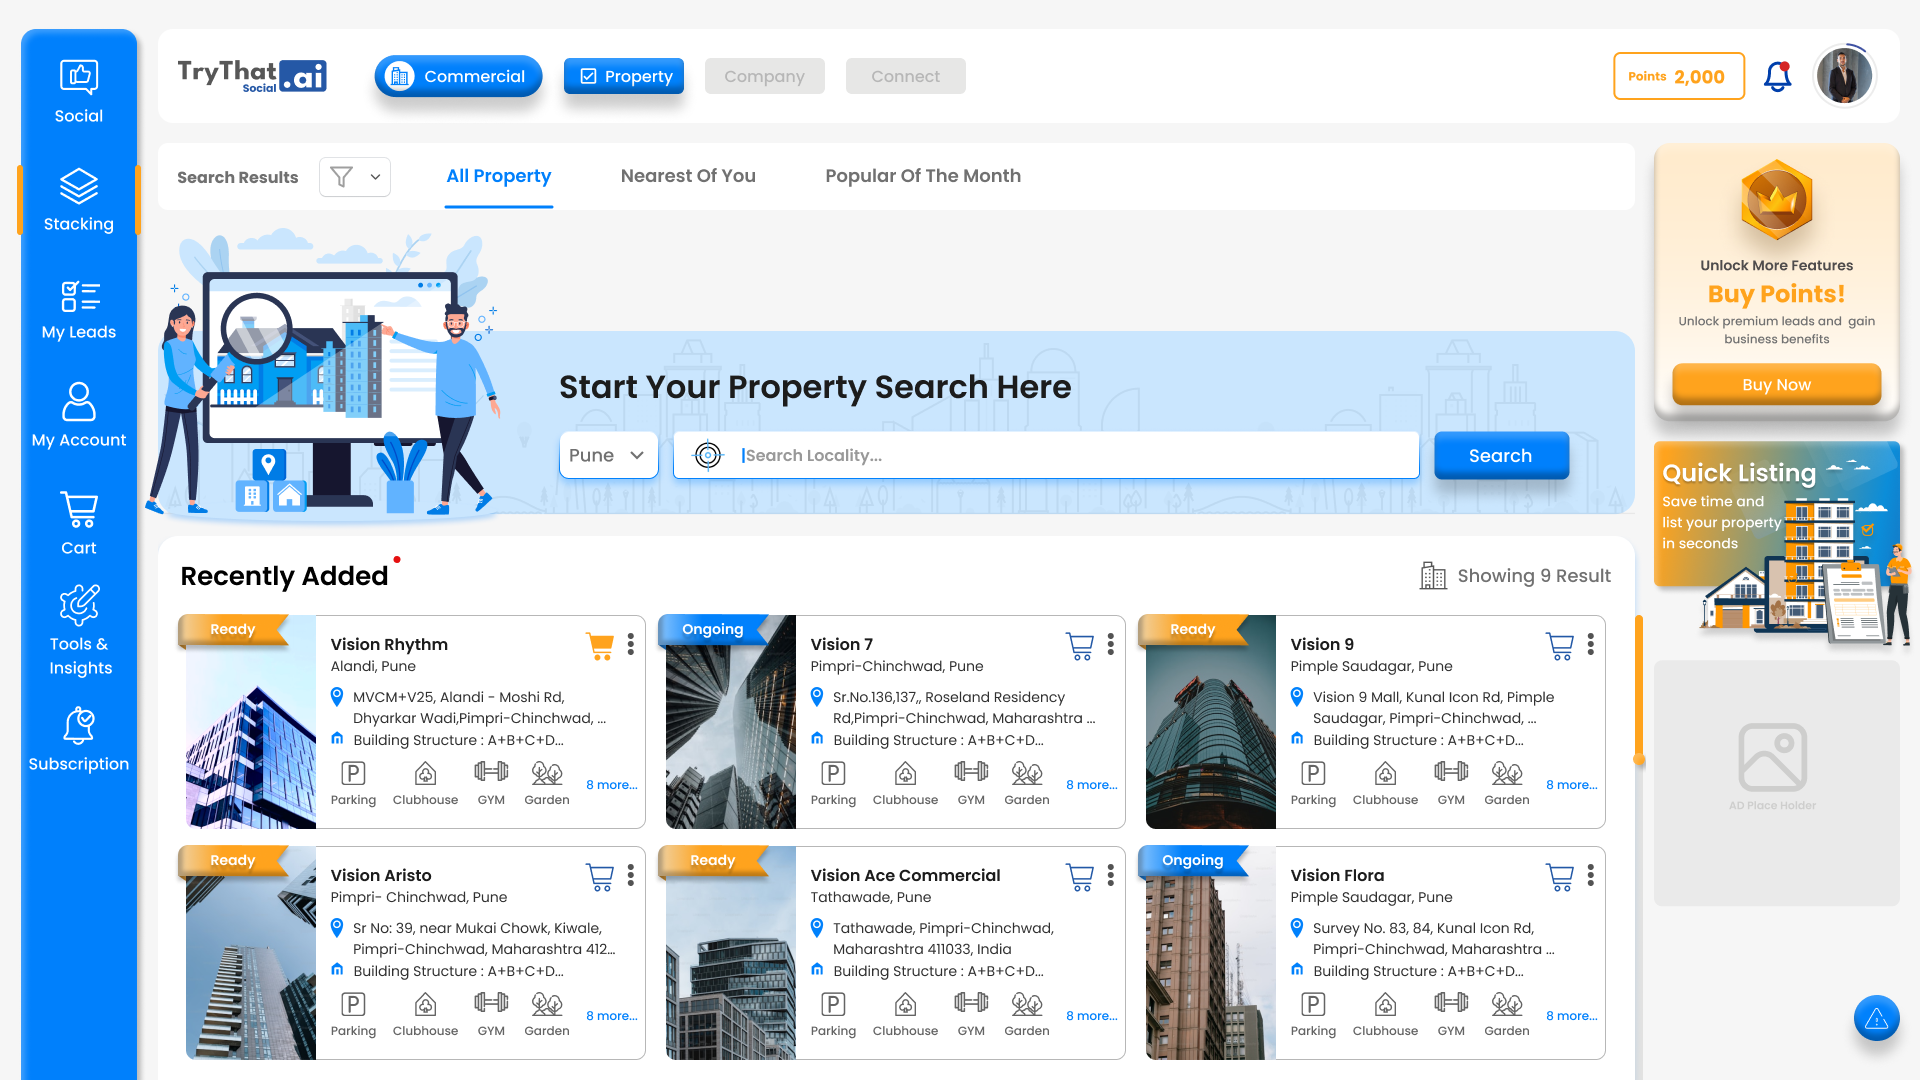
Task: Switch to Popular Of The Month tab
Action: [922, 176]
